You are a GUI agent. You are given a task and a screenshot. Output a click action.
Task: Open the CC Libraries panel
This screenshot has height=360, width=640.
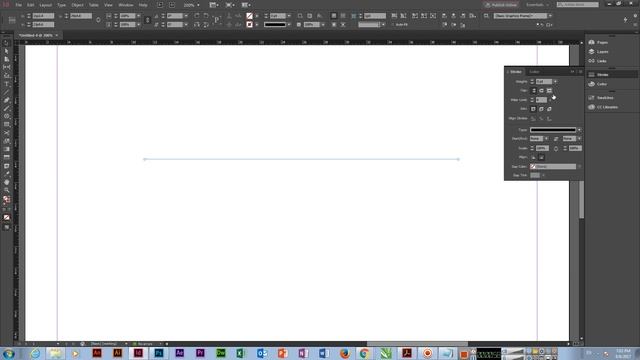[603, 107]
